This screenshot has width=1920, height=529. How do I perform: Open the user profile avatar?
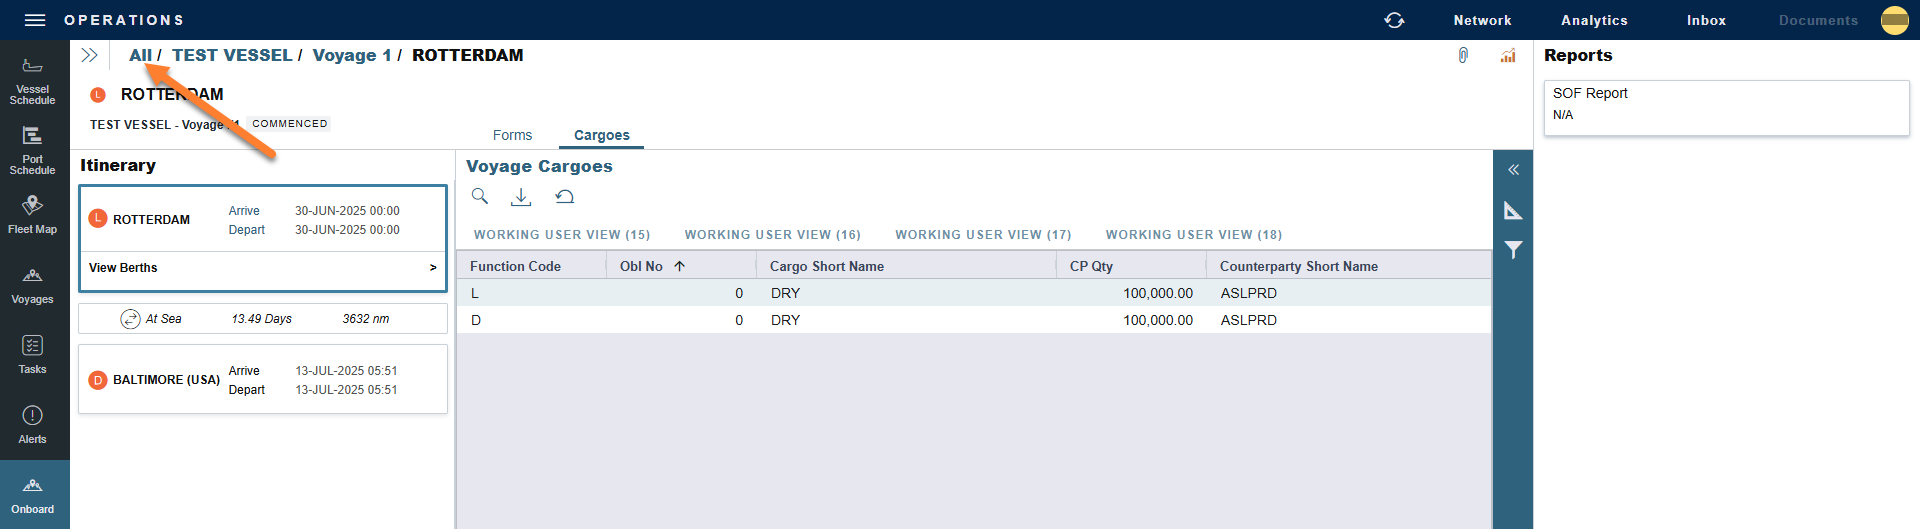(x=1894, y=20)
